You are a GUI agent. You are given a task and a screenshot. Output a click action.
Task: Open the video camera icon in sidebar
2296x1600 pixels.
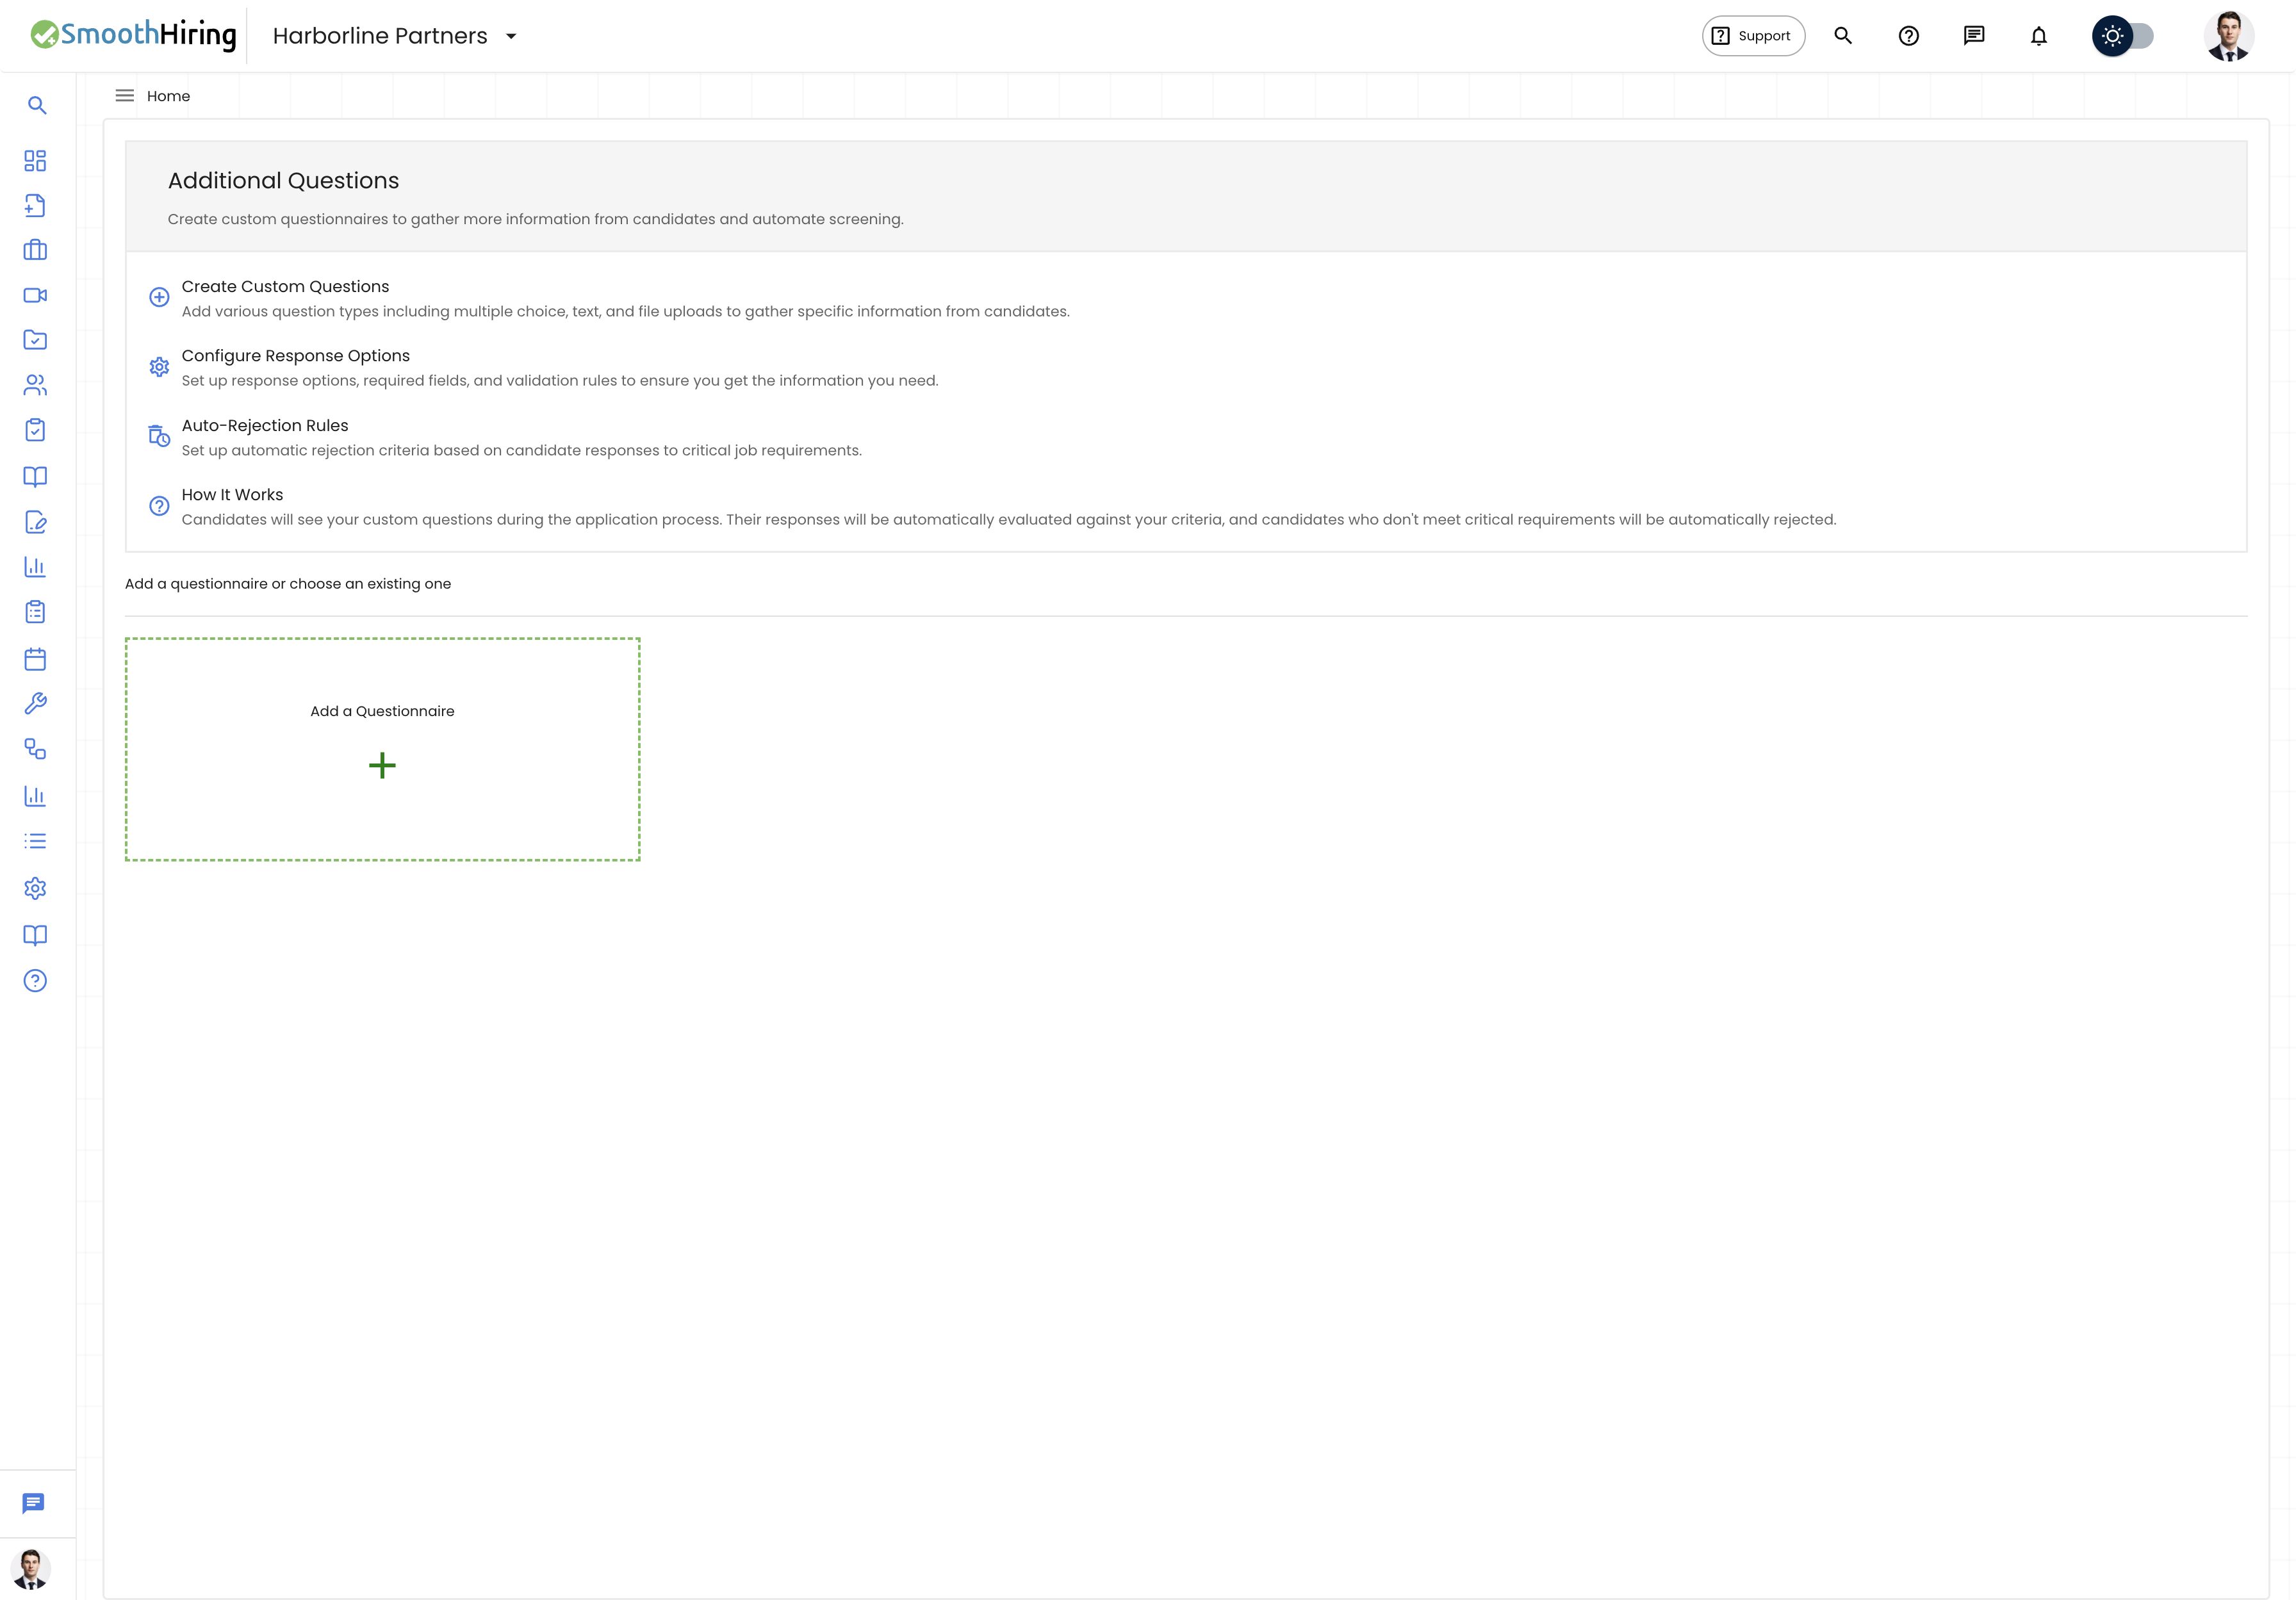point(35,295)
